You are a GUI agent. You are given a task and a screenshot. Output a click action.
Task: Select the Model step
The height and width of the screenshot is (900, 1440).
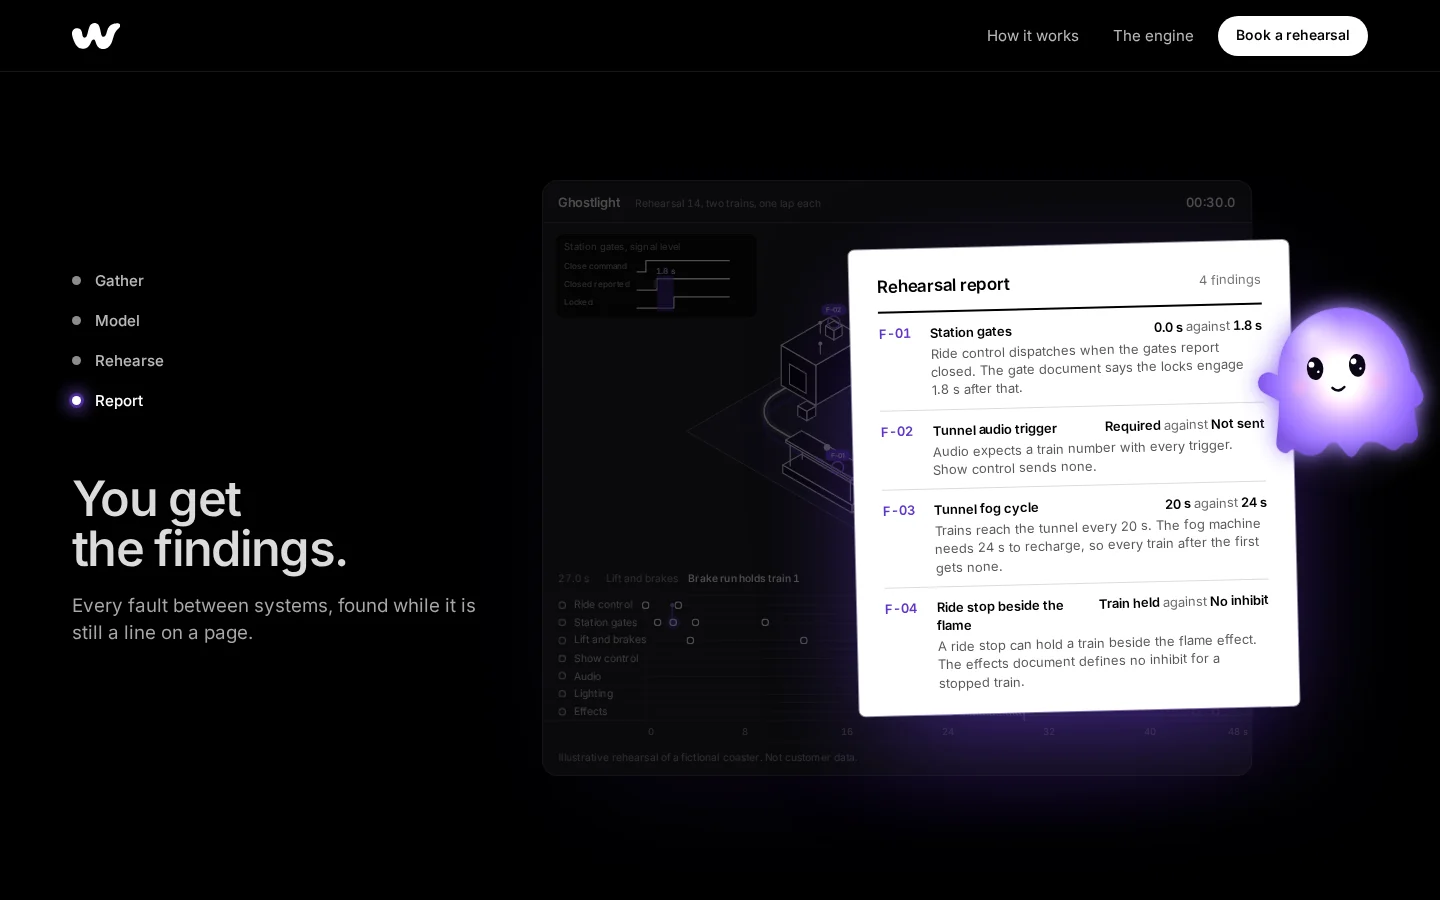pos(106,321)
